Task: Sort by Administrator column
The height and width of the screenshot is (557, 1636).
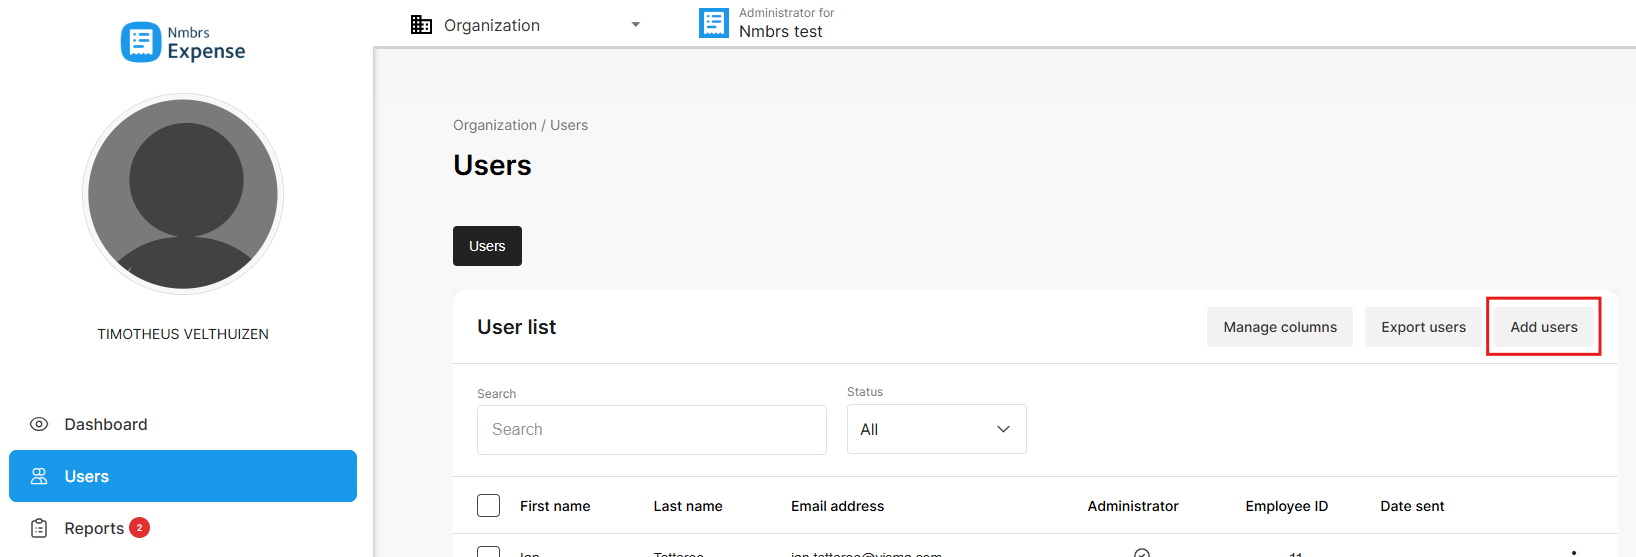Action: (x=1133, y=506)
